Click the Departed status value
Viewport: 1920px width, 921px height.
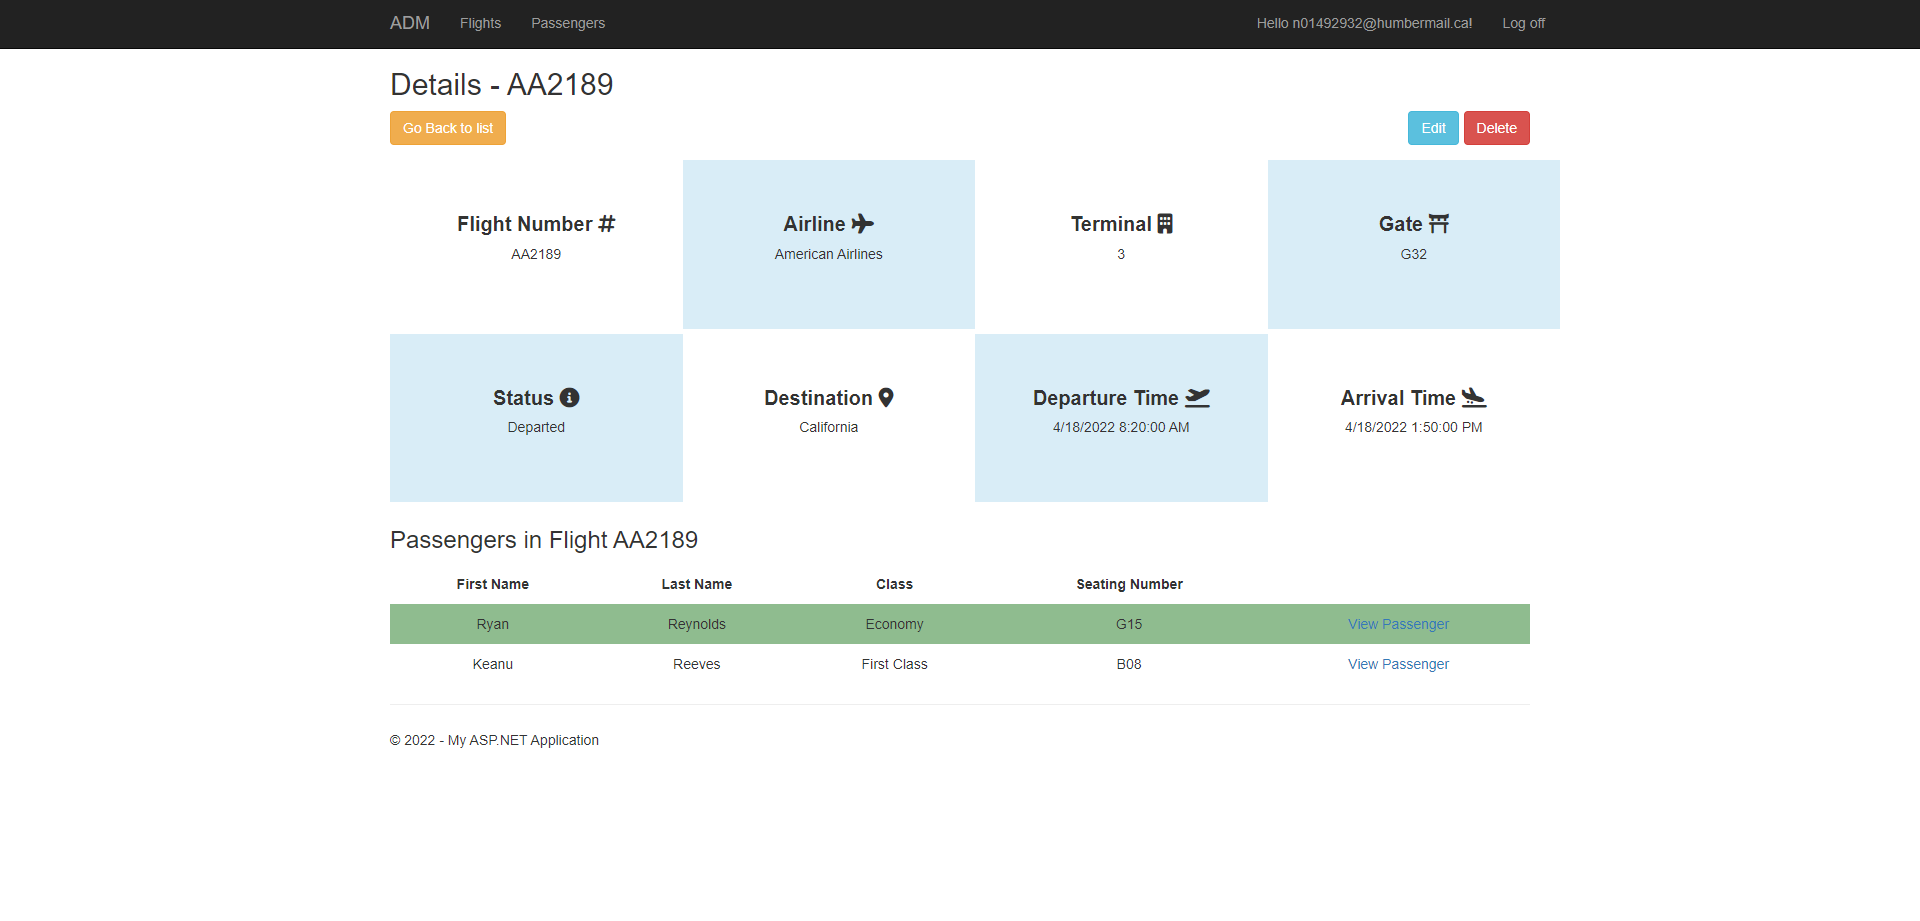tap(536, 427)
